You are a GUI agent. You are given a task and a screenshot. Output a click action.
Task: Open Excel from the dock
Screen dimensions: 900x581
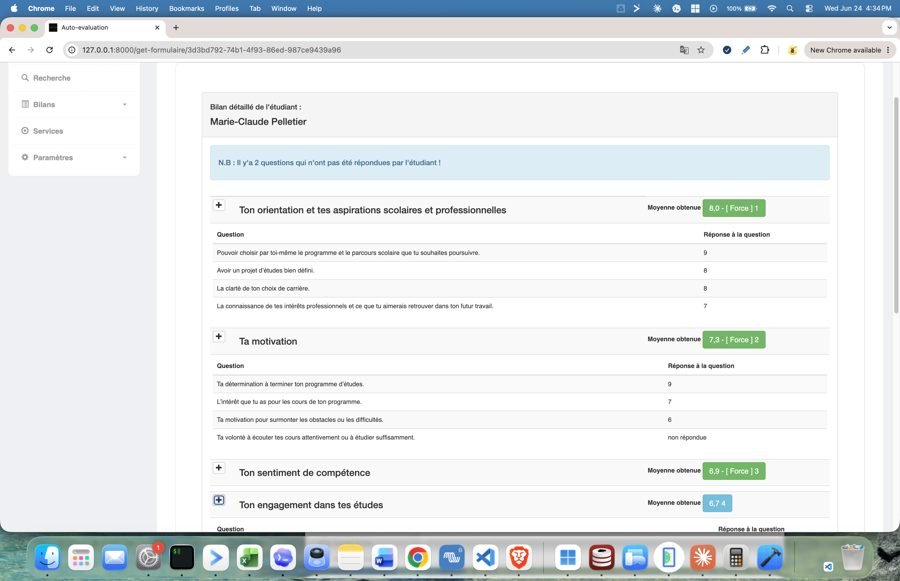click(249, 557)
